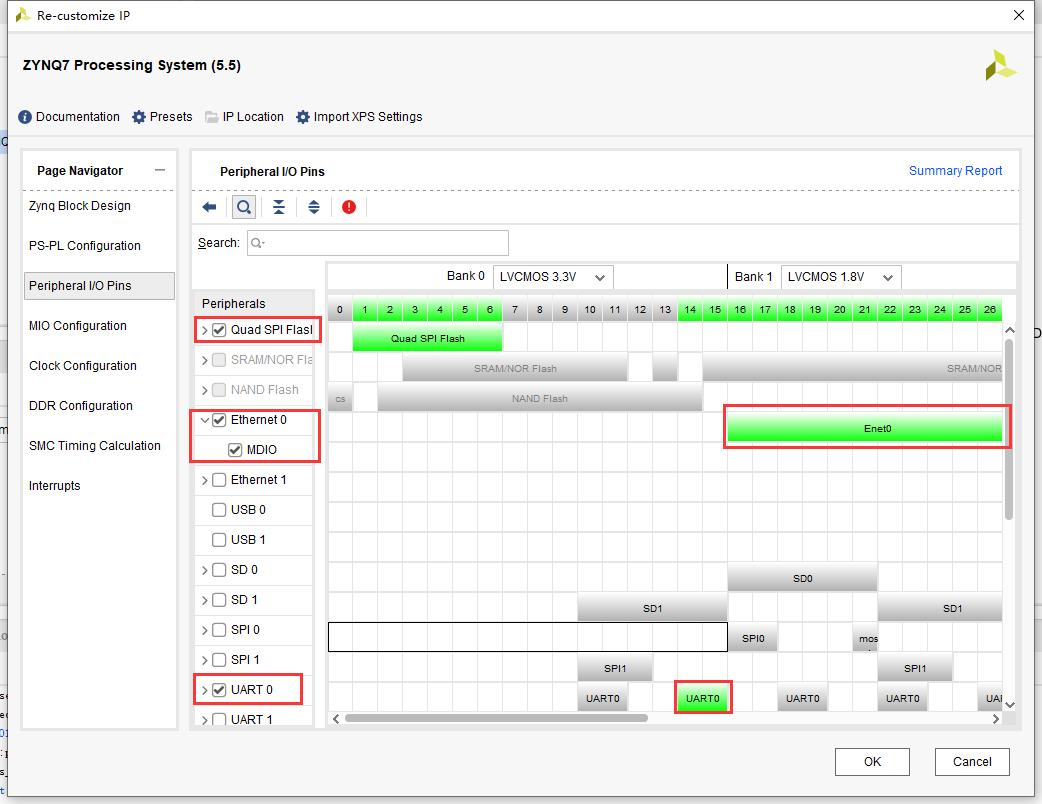Open Bank 0 LVCMOS 3.3V dropdown
This screenshot has width=1042, height=804.
(553, 277)
